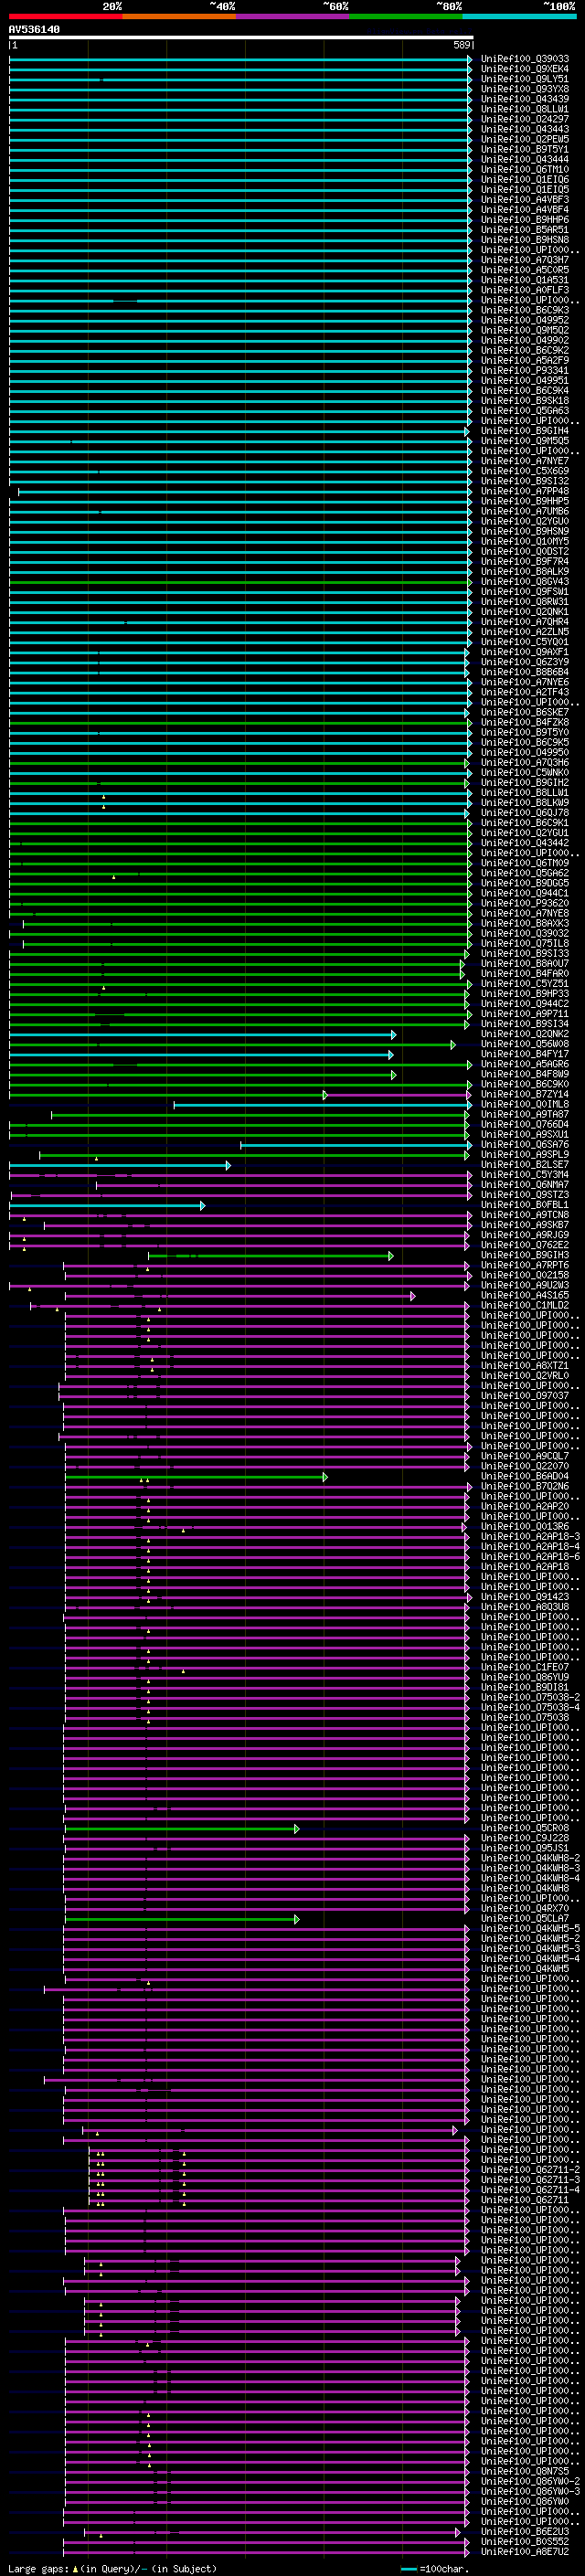Open hit UniRef100_C5WNK0
The width and height of the screenshot is (585, 2576).
click(525, 773)
